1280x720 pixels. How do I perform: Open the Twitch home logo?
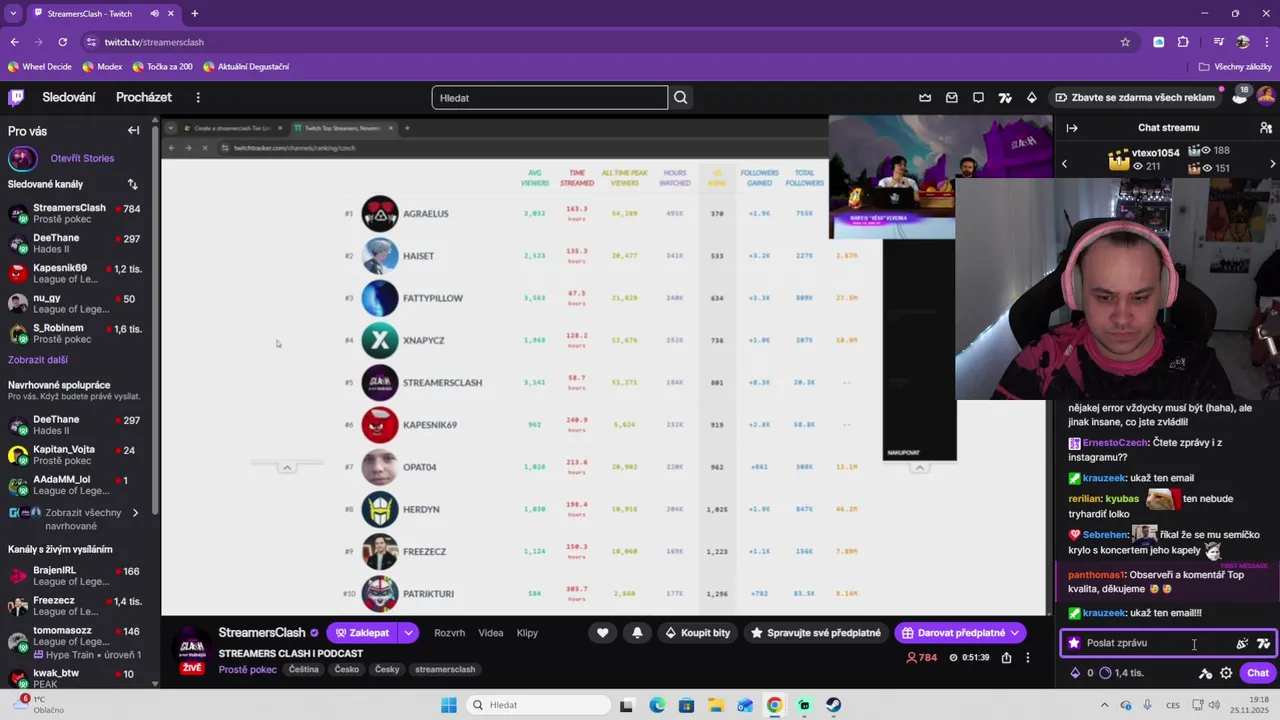coord(16,97)
